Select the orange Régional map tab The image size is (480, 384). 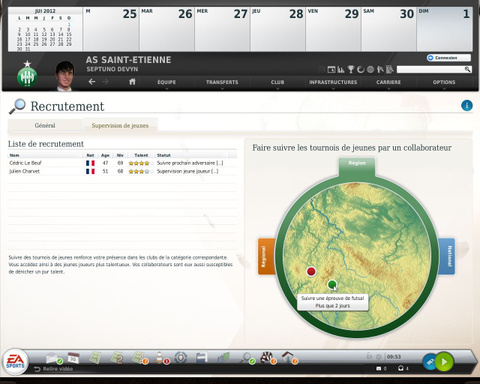[x=266, y=256]
